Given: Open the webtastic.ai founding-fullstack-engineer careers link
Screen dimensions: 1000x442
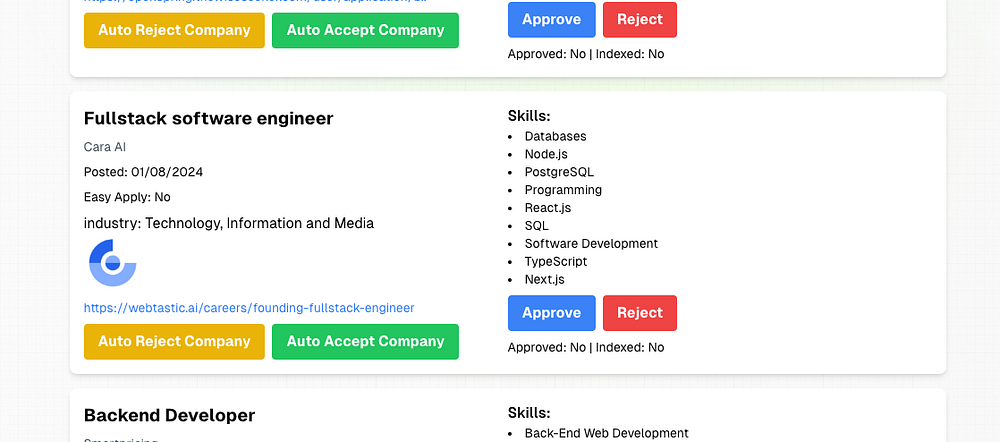Looking at the screenshot, I should pyautogui.click(x=249, y=308).
